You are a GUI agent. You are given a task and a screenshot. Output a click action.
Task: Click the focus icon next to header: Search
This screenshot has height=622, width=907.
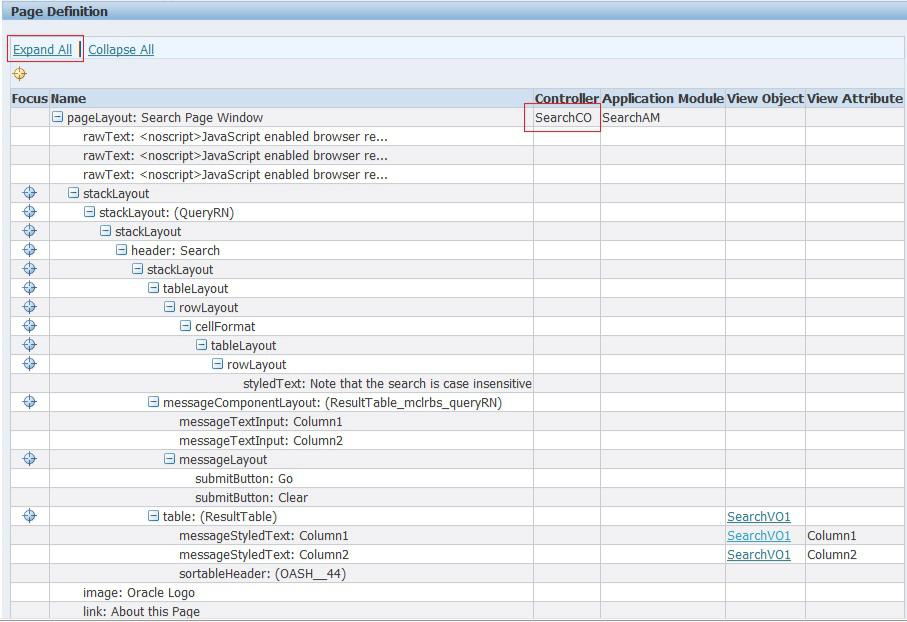pyautogui.click(x=29, y=250)
